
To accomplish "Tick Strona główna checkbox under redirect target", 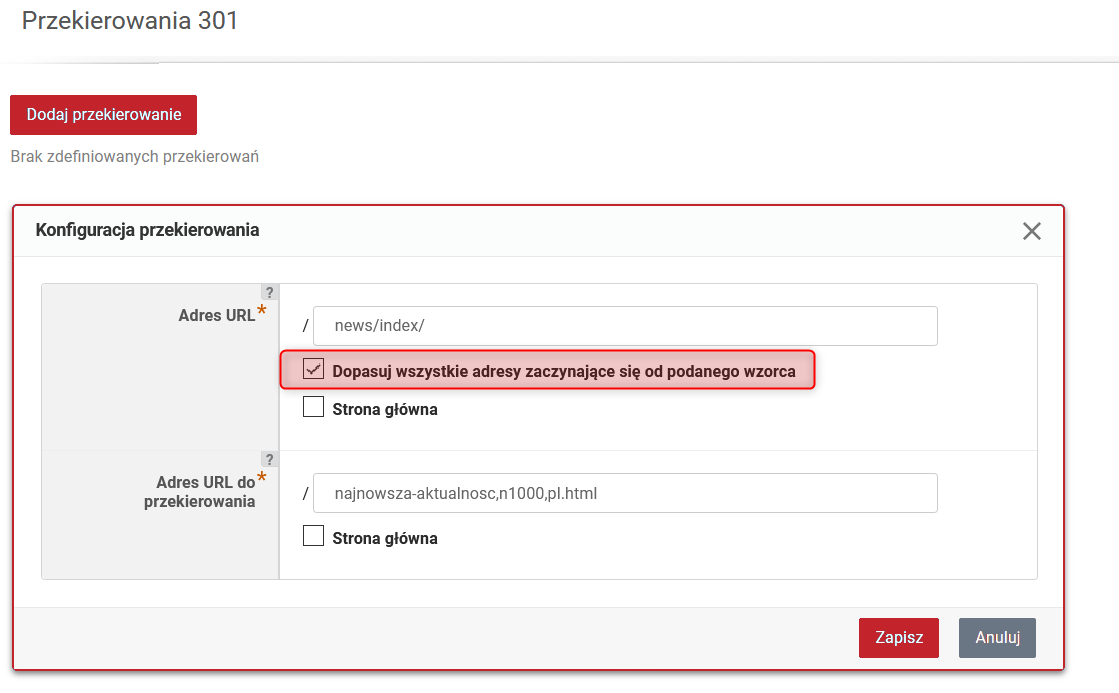I will [x=313, y=536].
